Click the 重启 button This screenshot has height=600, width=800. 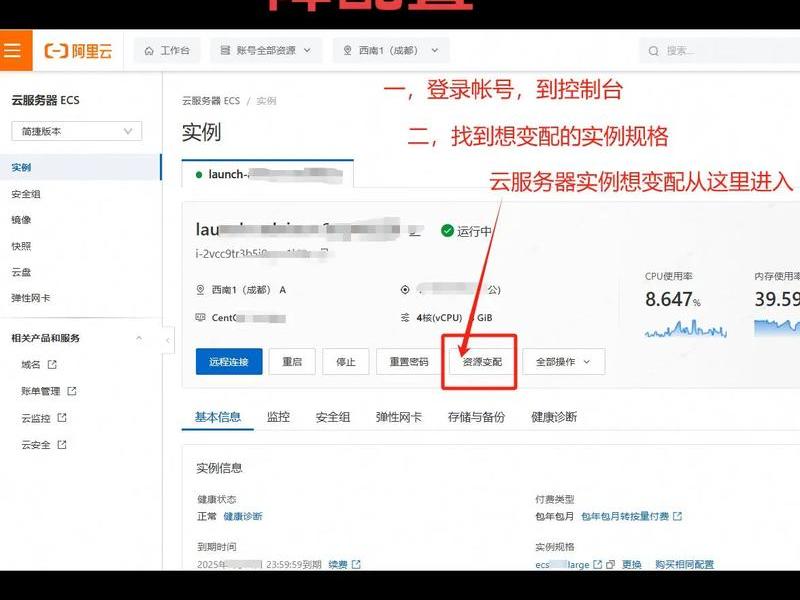292,362
